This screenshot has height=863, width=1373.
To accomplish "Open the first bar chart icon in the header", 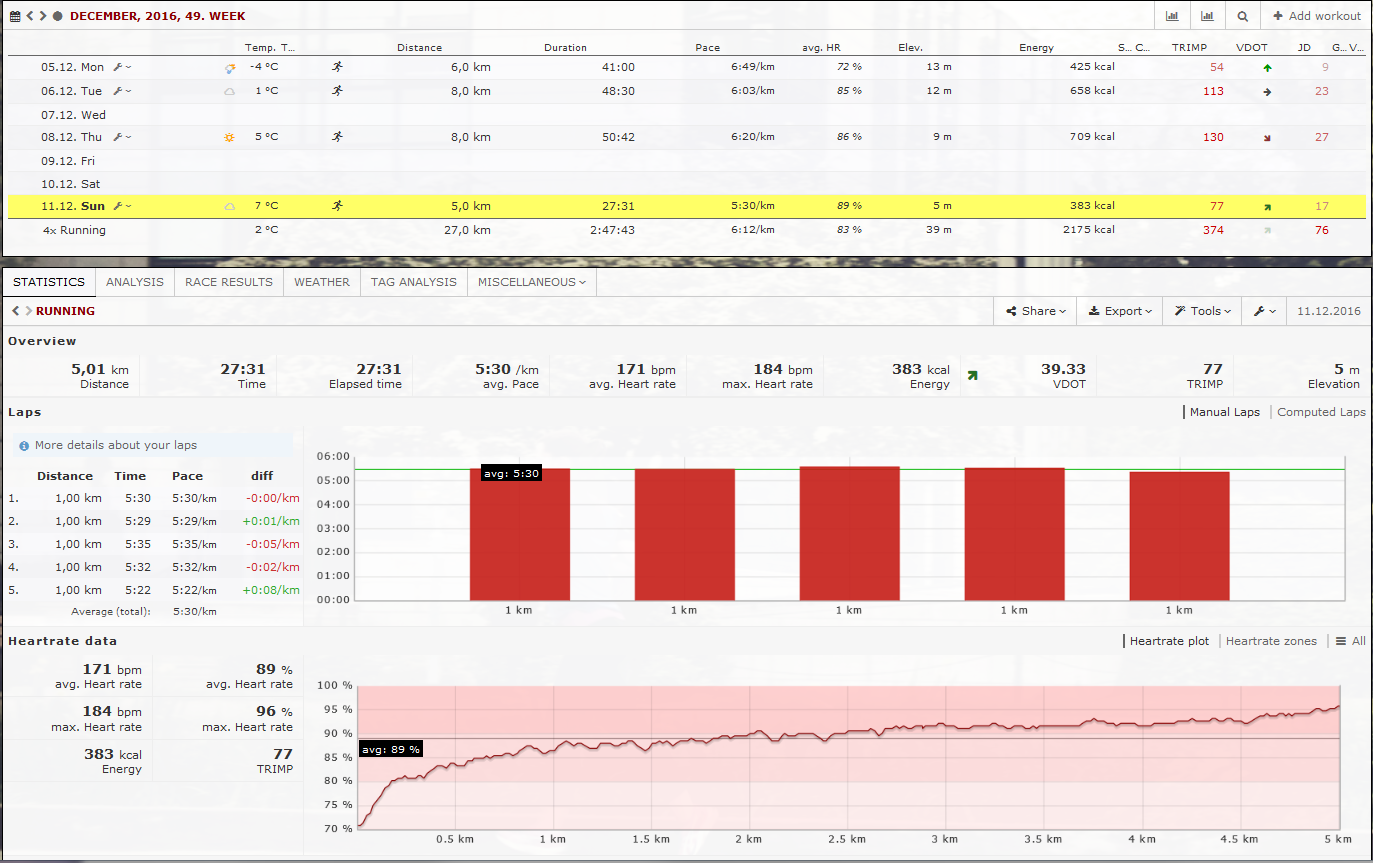I will pos(1172,16).
